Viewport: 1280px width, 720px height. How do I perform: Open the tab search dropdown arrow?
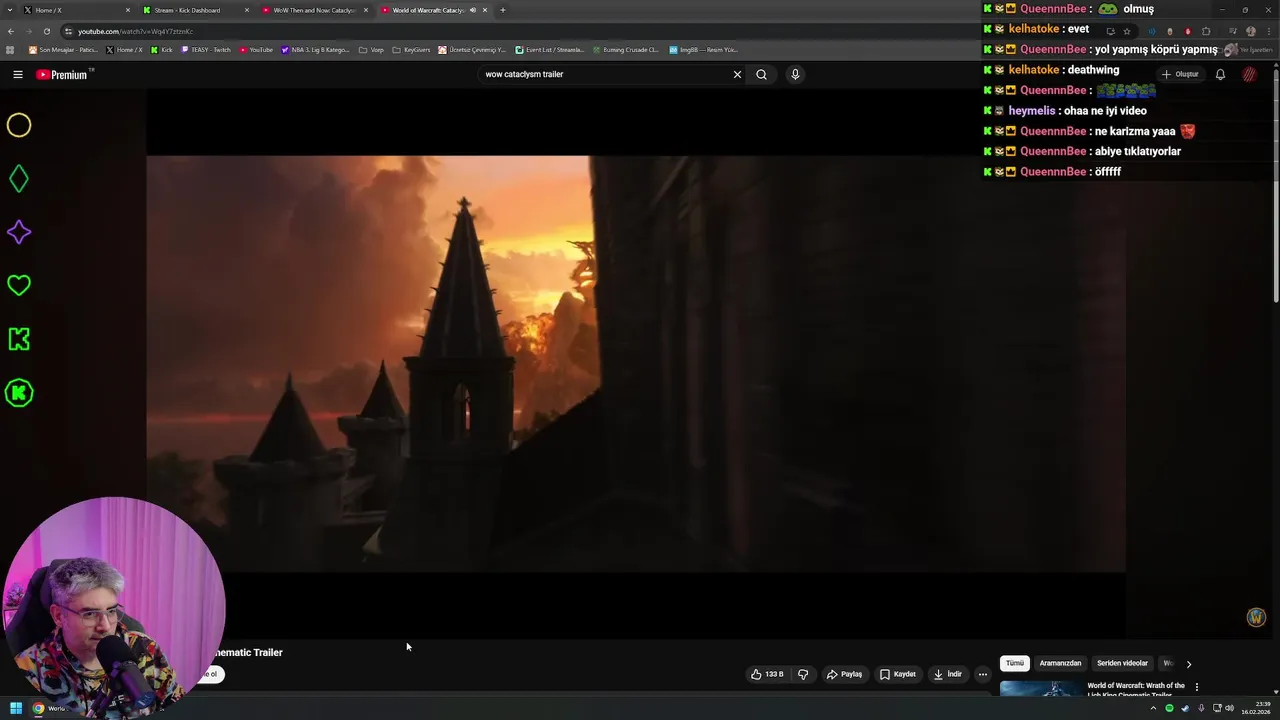[x=10, y=10]
